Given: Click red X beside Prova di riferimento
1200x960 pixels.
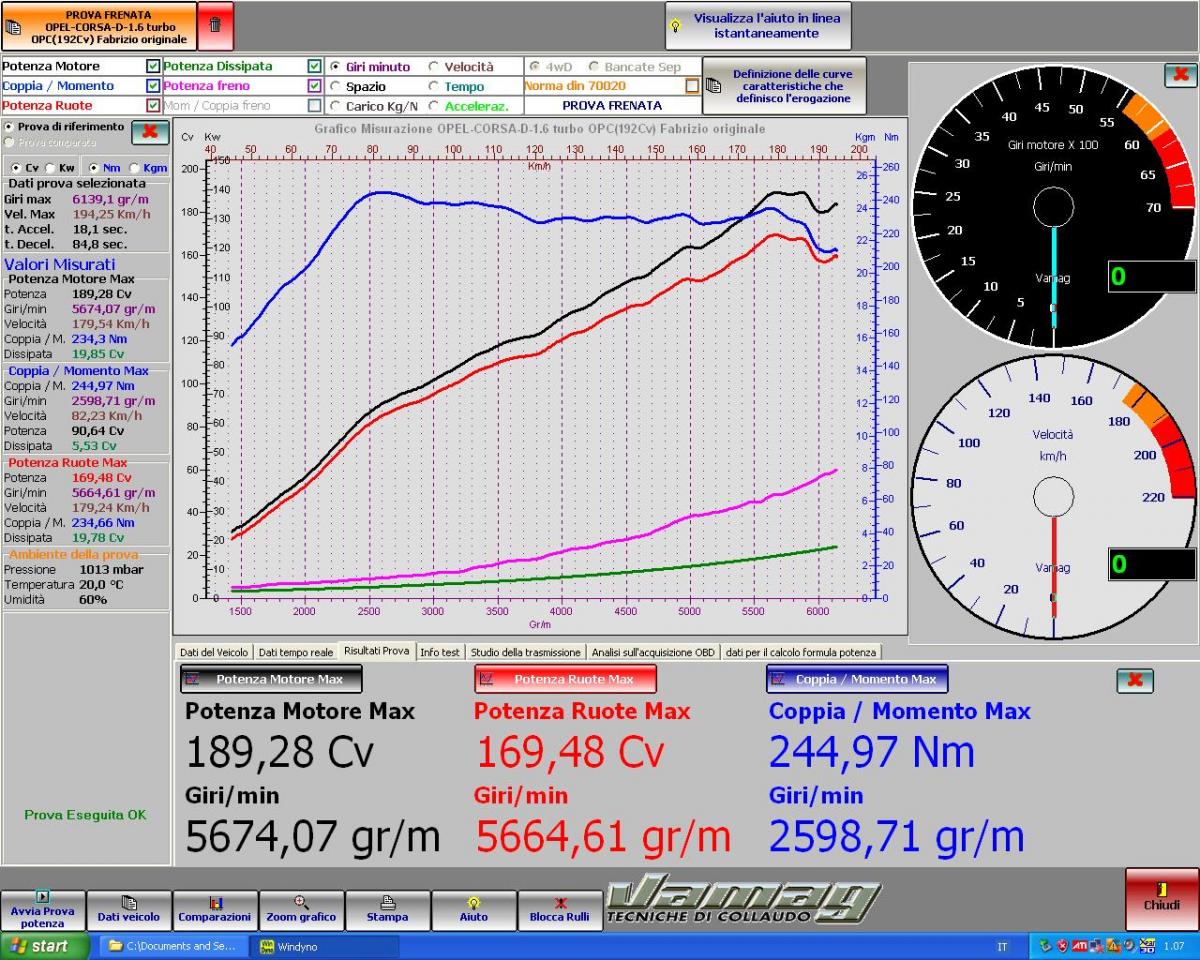Looking at the screenshot, I should (x=150, y=132).
